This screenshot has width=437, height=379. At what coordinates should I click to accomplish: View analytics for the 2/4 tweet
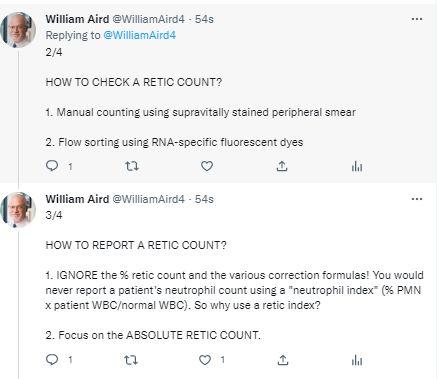(x=357, y=166)
